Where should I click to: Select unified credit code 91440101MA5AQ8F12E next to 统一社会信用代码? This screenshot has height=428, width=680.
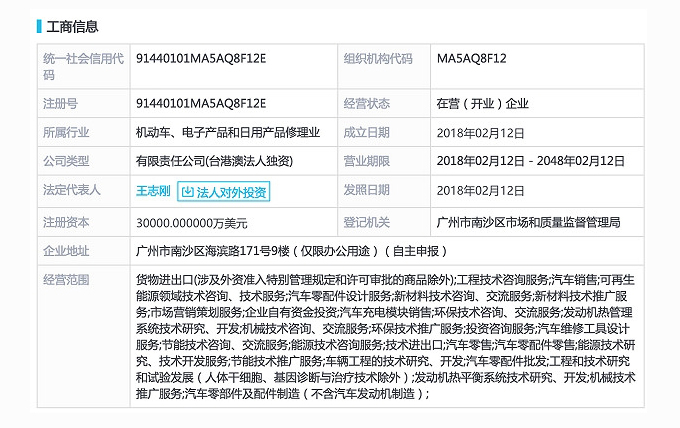[201, 59]
